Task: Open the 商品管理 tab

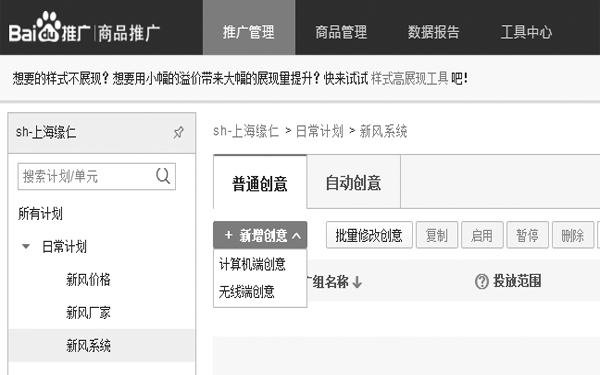Action: [341, 32]
